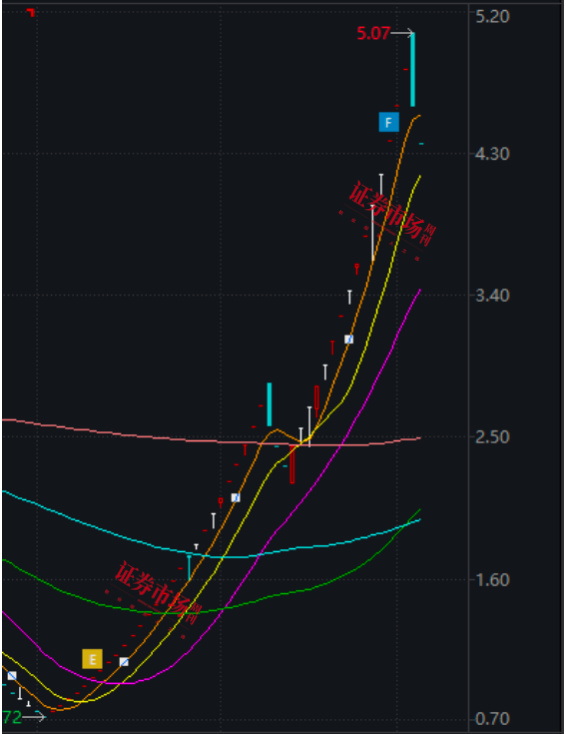
Task: Click the 5.20 price axis label
Action: [x=492, y=16]
